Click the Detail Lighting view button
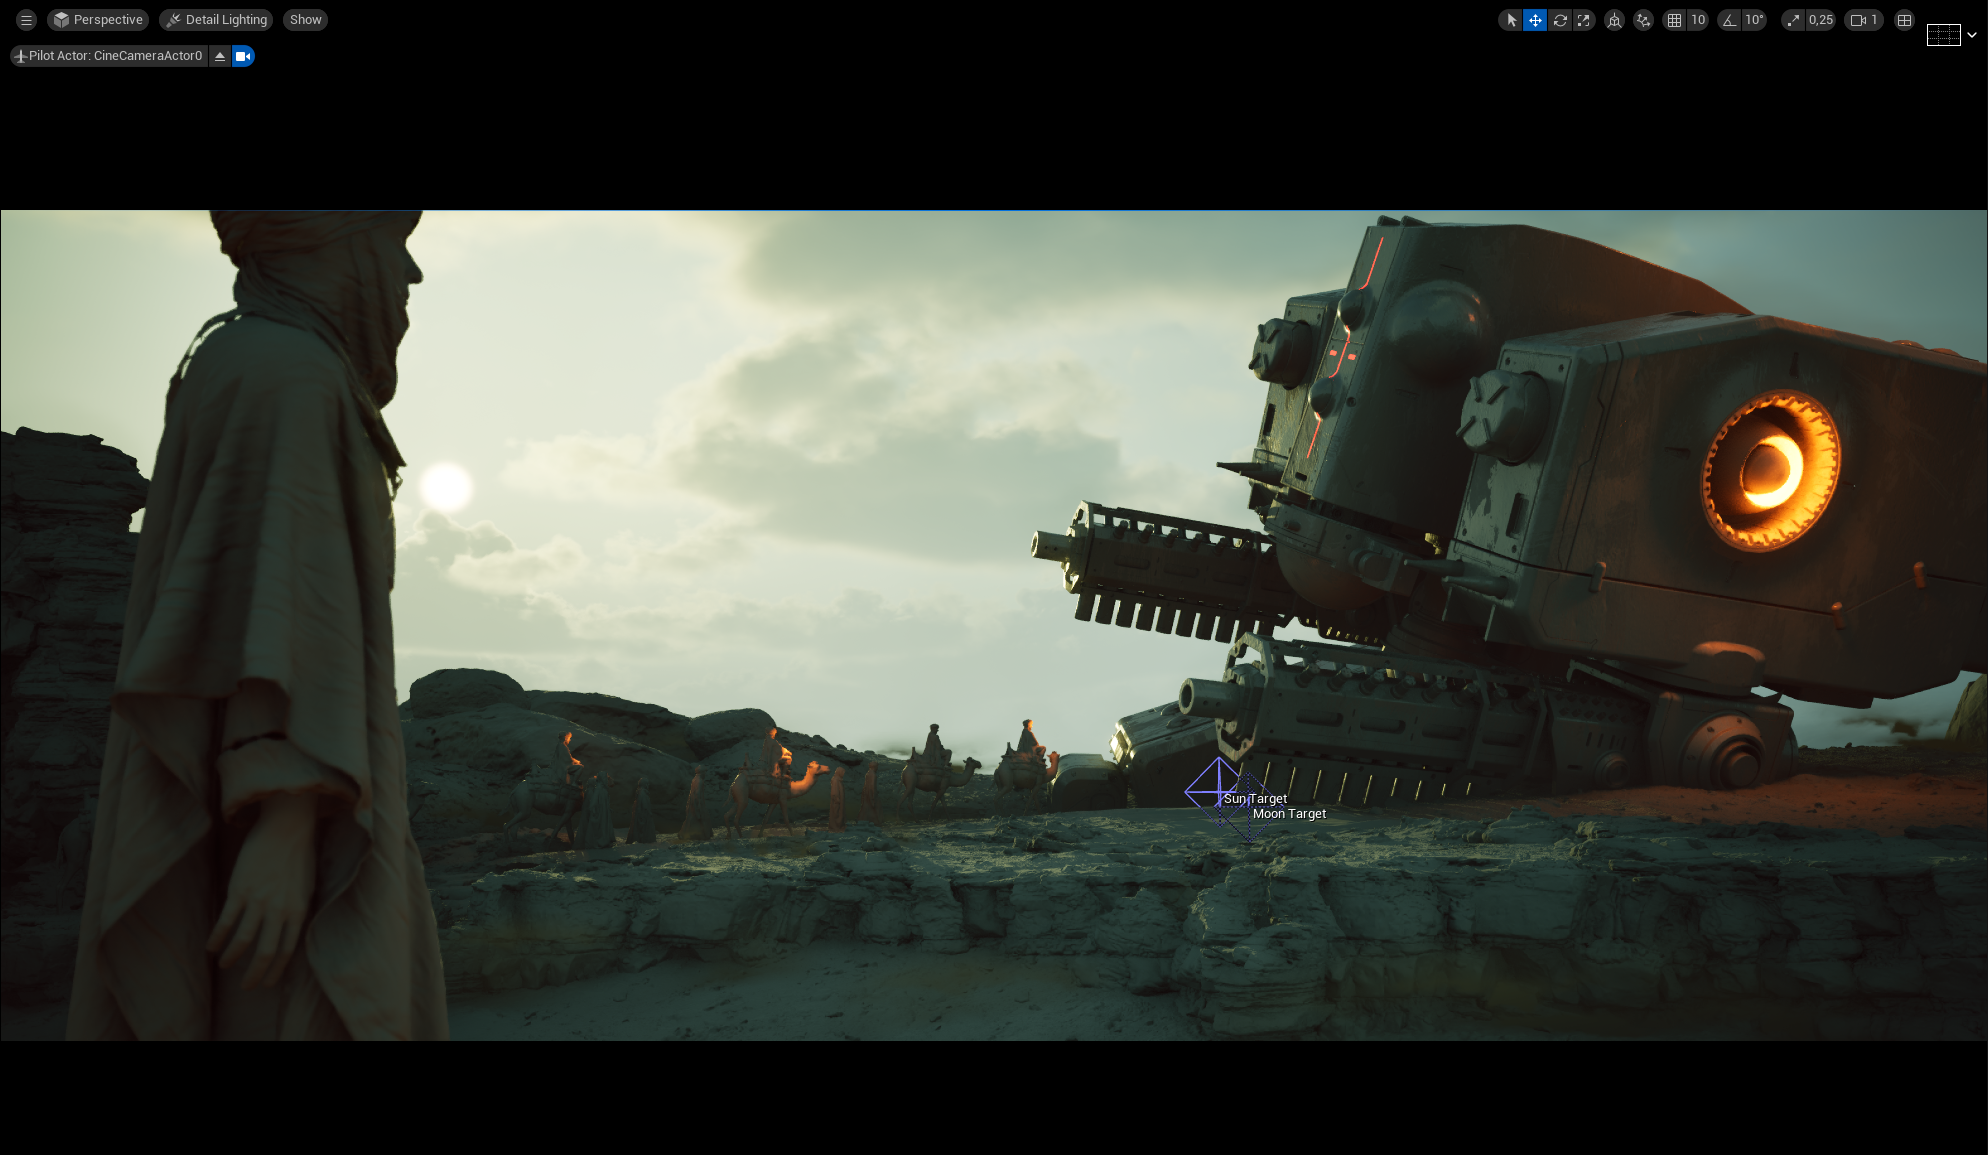 (x=216, y=20)
